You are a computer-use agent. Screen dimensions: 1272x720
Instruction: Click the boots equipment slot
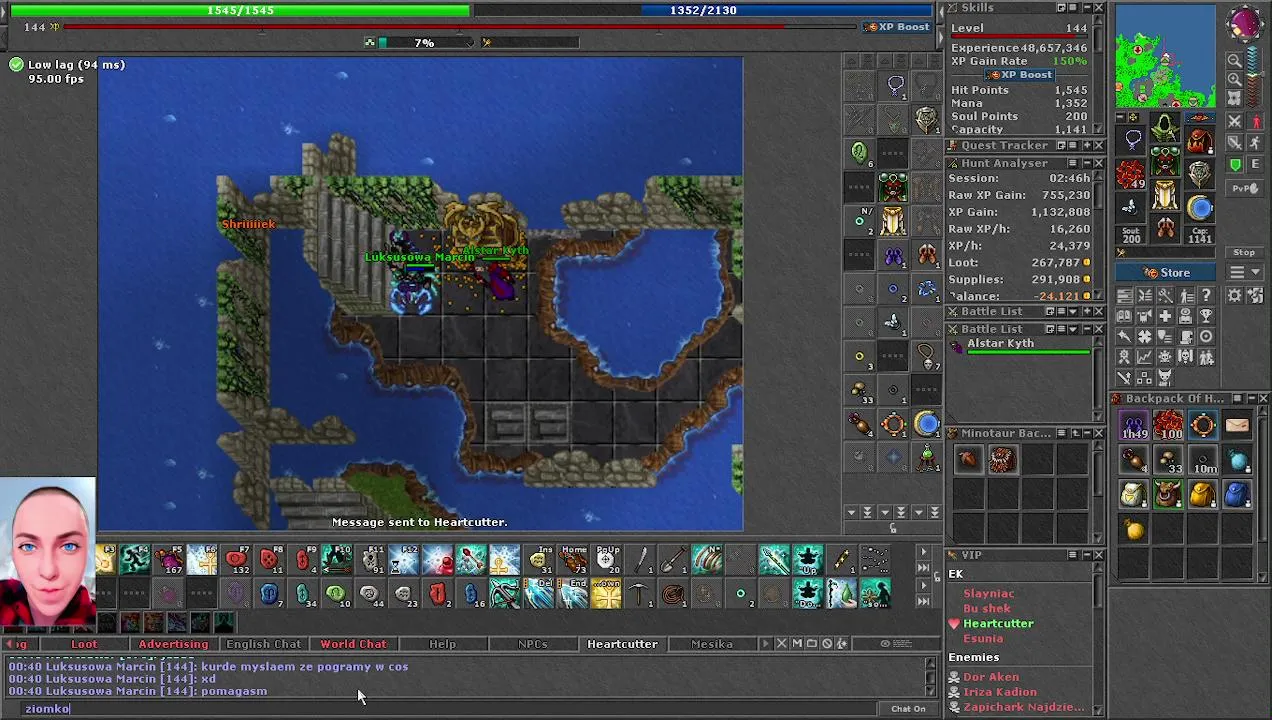tap(1165, 228)
